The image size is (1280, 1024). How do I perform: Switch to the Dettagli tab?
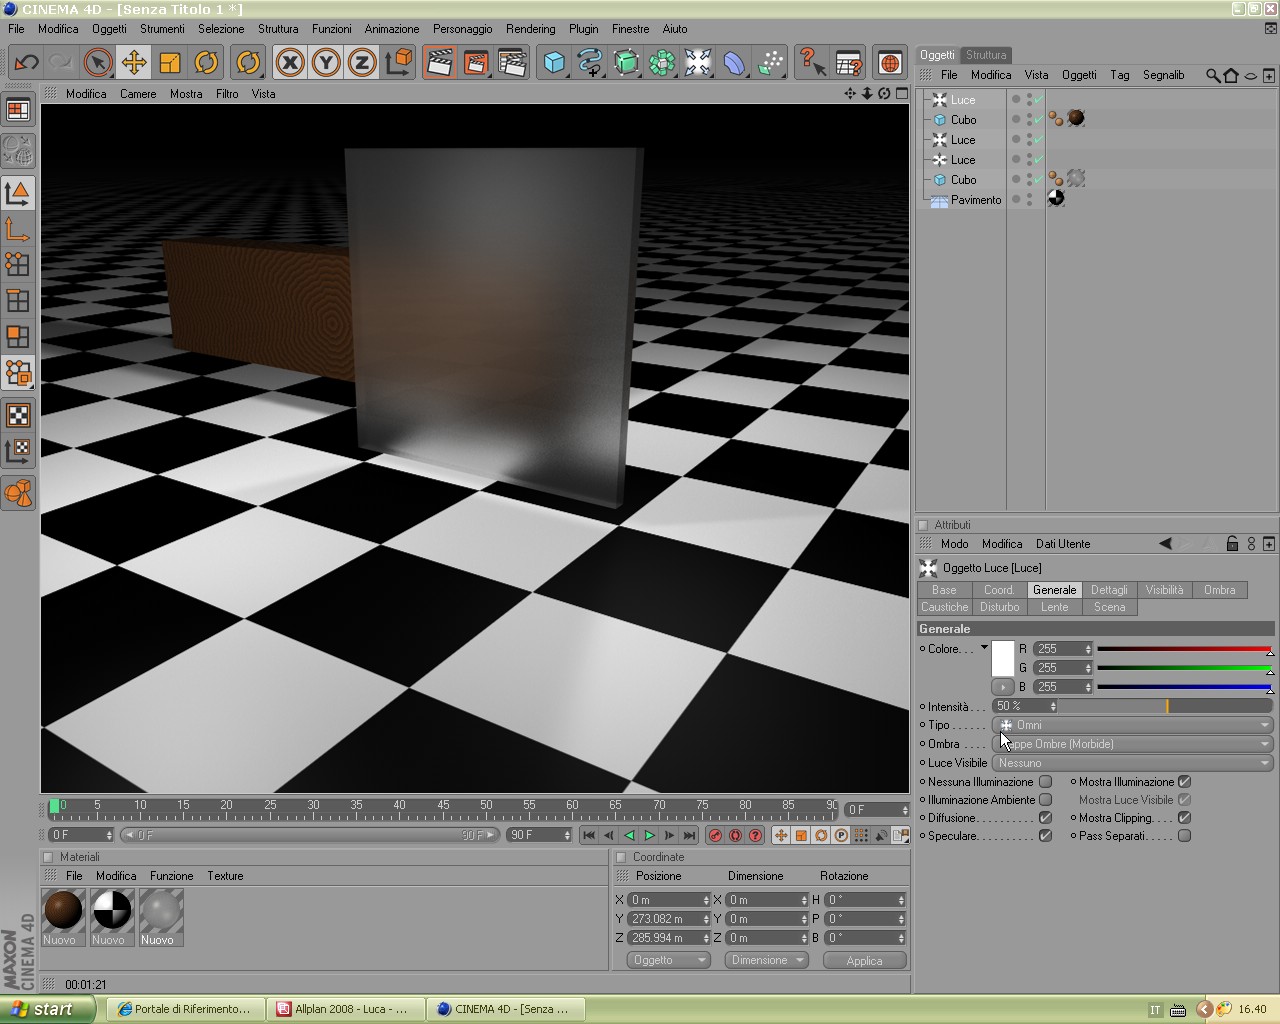pos(1109,590)
